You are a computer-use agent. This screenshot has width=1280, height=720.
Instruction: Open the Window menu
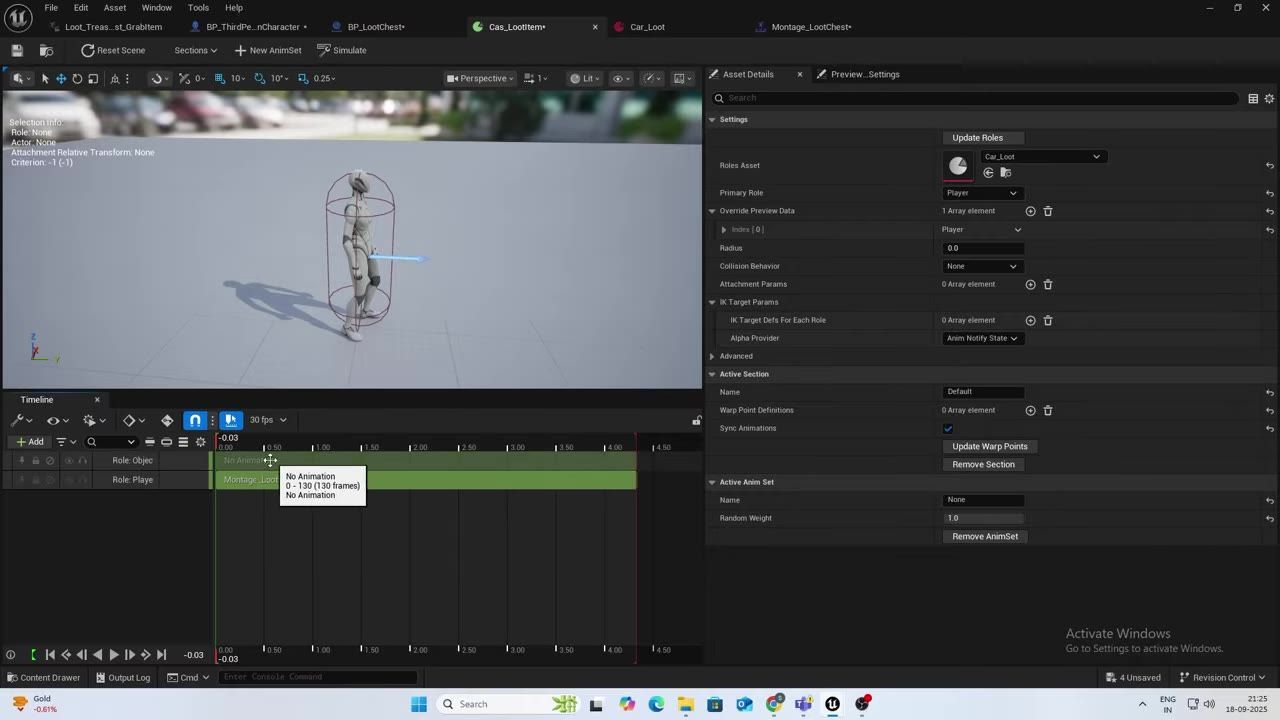[x=156, y=7]
